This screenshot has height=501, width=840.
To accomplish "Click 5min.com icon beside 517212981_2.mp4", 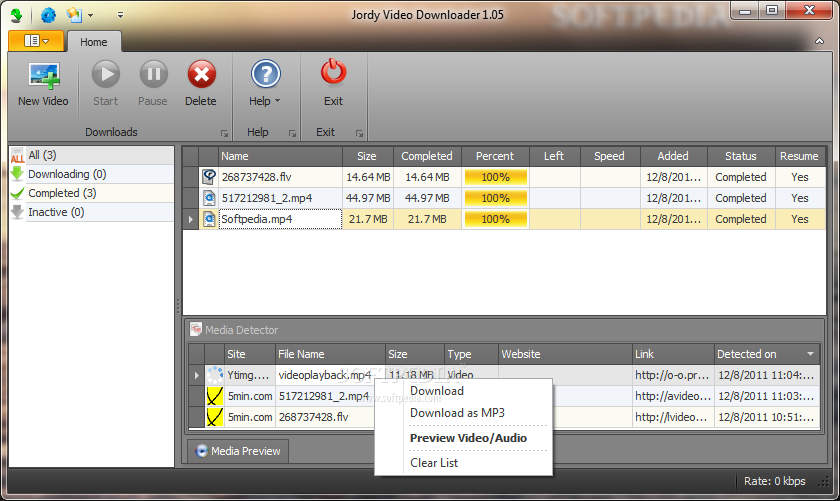I will [215, 397].
